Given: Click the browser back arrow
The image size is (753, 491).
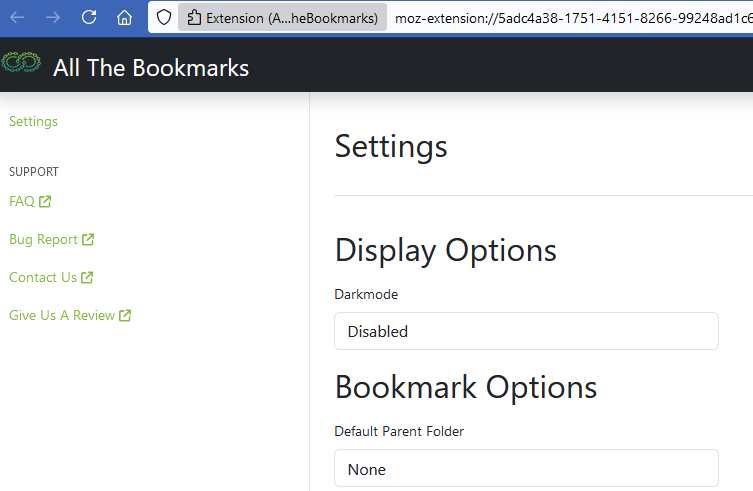Looking at the screenshot, I should (17, 18).
